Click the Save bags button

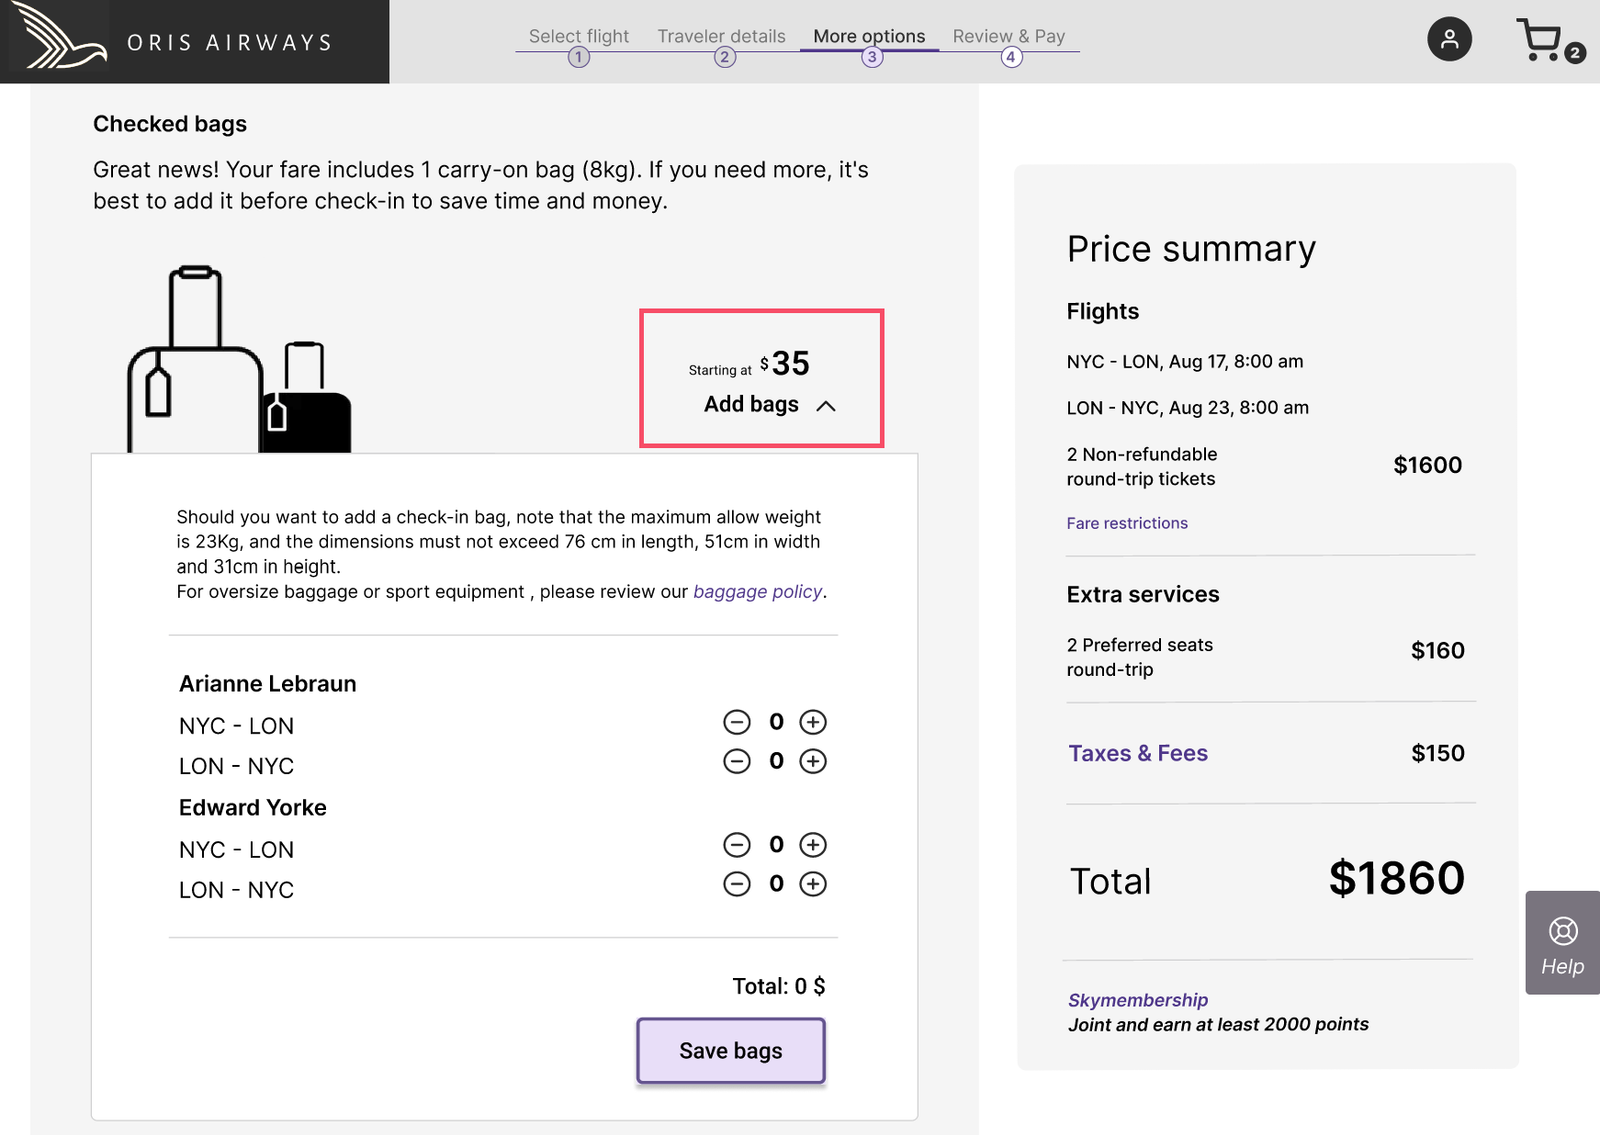(x=731, y=1050)
